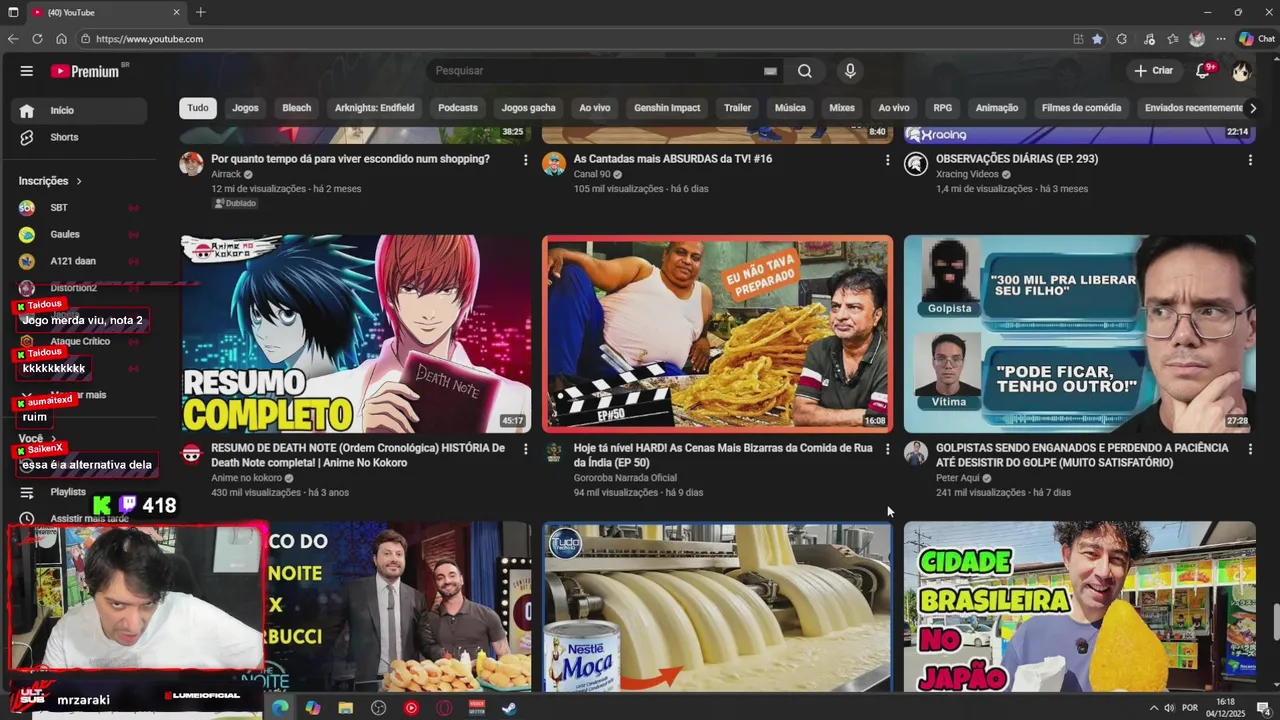Open a new browser tab with plus
Image resolution: width=1280 pixels, height=720 pixels.
pos(201,12)
